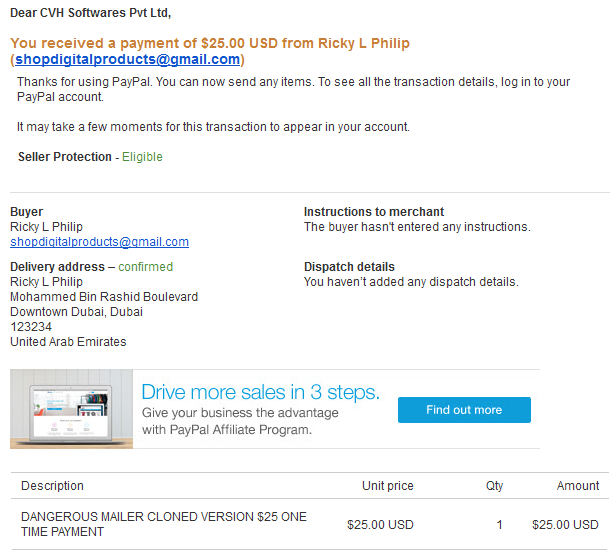Click the Seller Protection label
The image size is (616, 558).
[x=65, y=157]
